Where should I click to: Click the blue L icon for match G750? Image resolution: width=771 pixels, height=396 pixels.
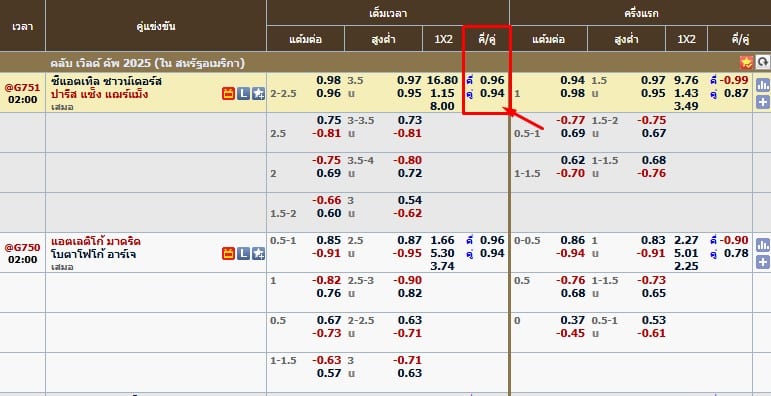243,253
